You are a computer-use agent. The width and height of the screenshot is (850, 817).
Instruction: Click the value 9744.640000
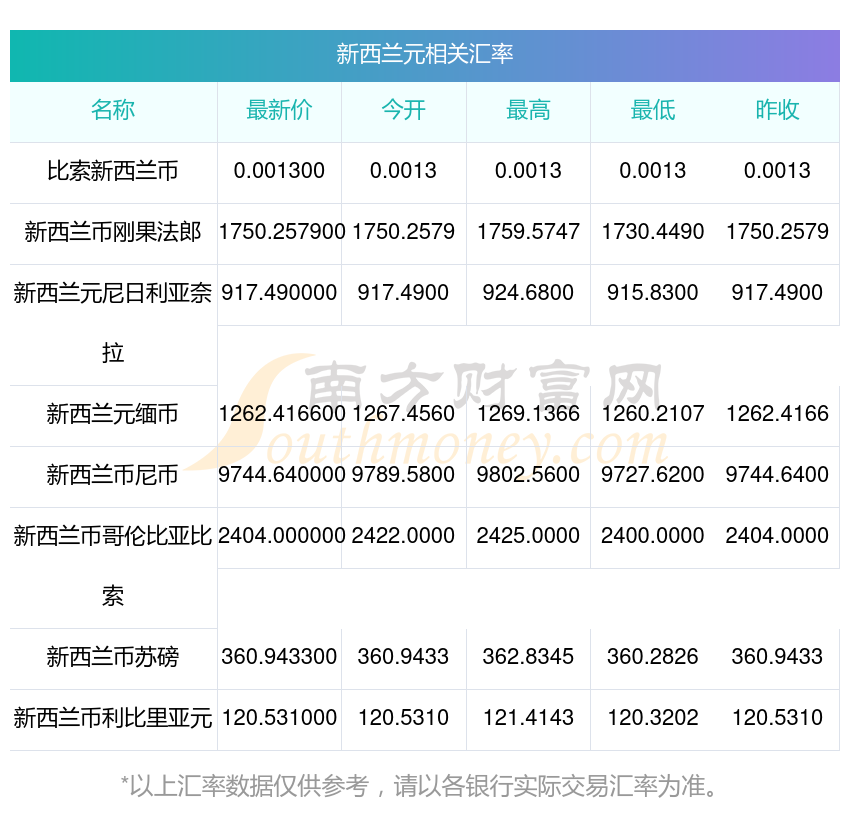coord(282,475)
